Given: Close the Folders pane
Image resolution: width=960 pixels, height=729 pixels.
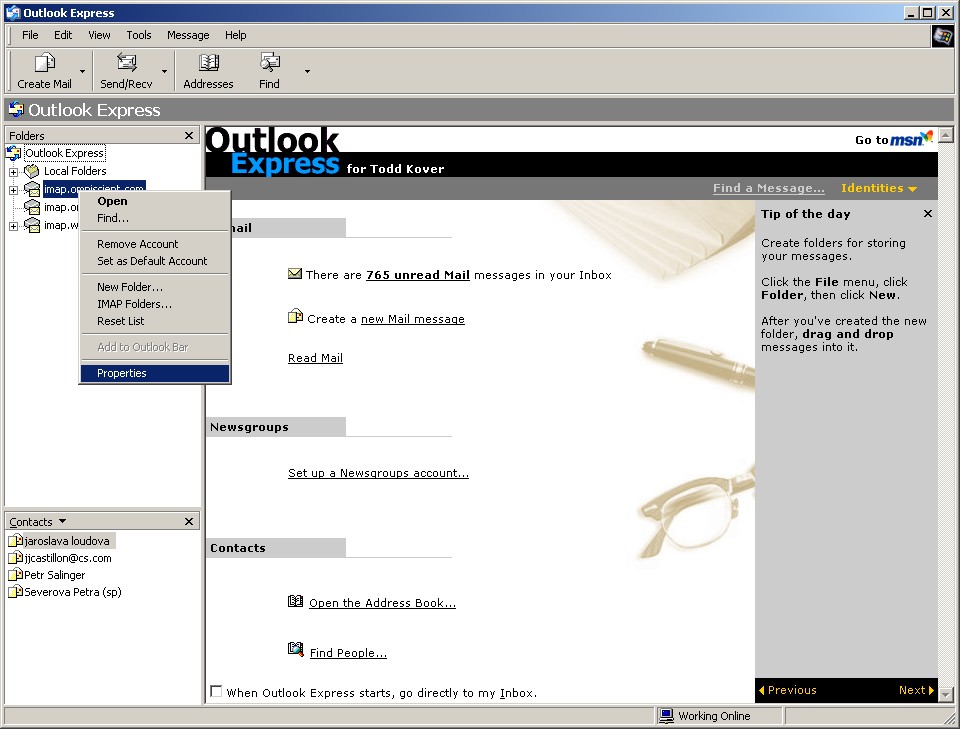Looking at the screenshot, I should [x=189, y=135].
